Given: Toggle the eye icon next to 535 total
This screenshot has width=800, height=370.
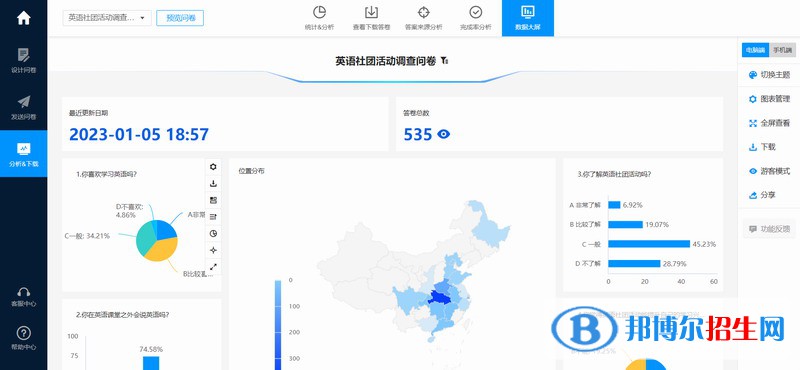Looking at the screenshot, I should pyautogui.click(x=443, y=134).
